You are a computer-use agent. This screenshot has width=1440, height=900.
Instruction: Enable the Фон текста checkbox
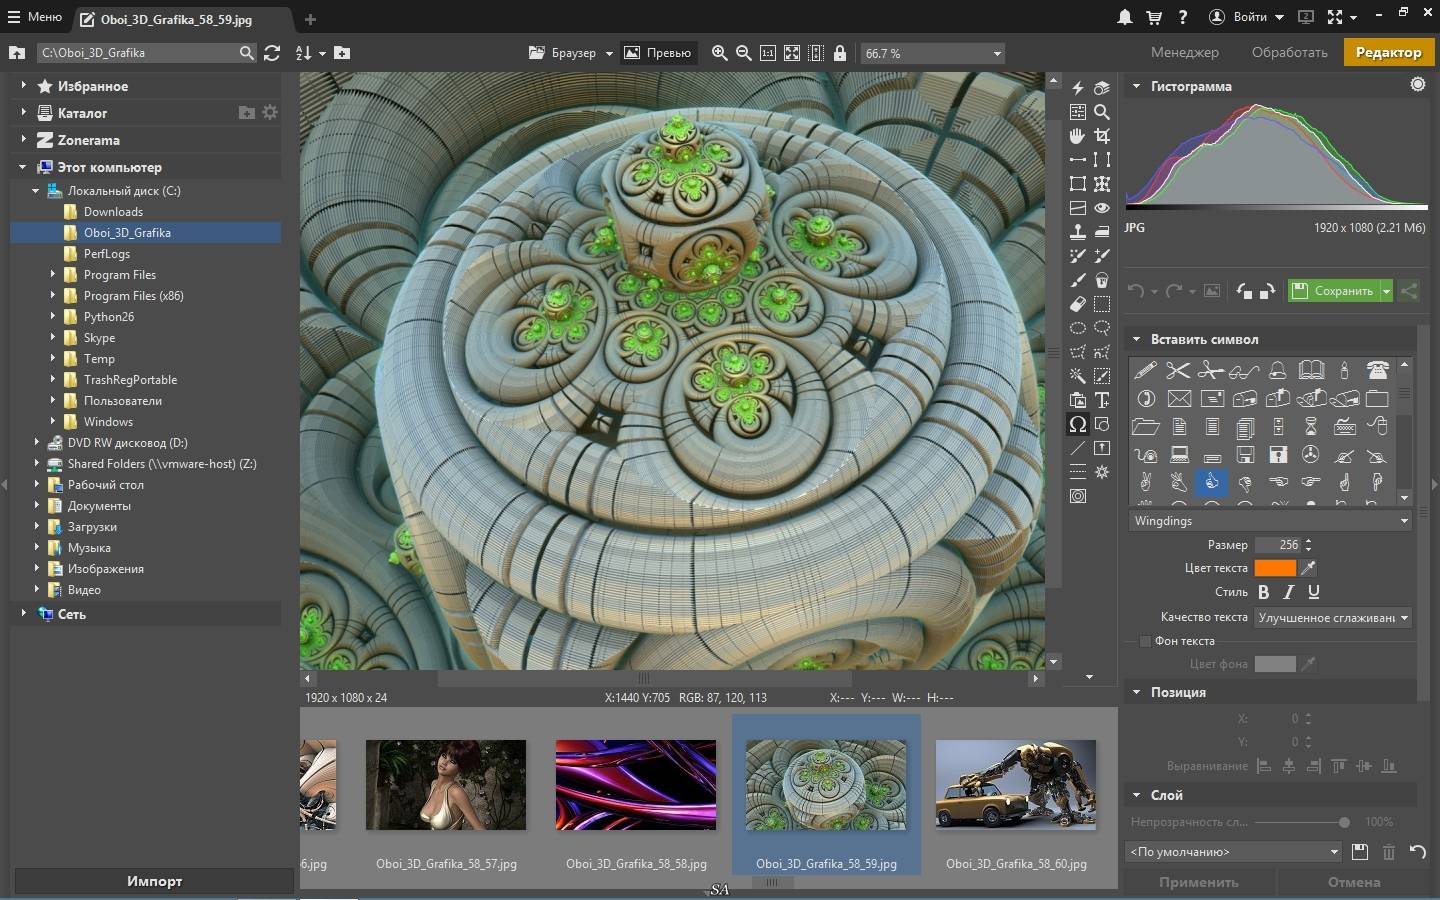[1145, 641]
